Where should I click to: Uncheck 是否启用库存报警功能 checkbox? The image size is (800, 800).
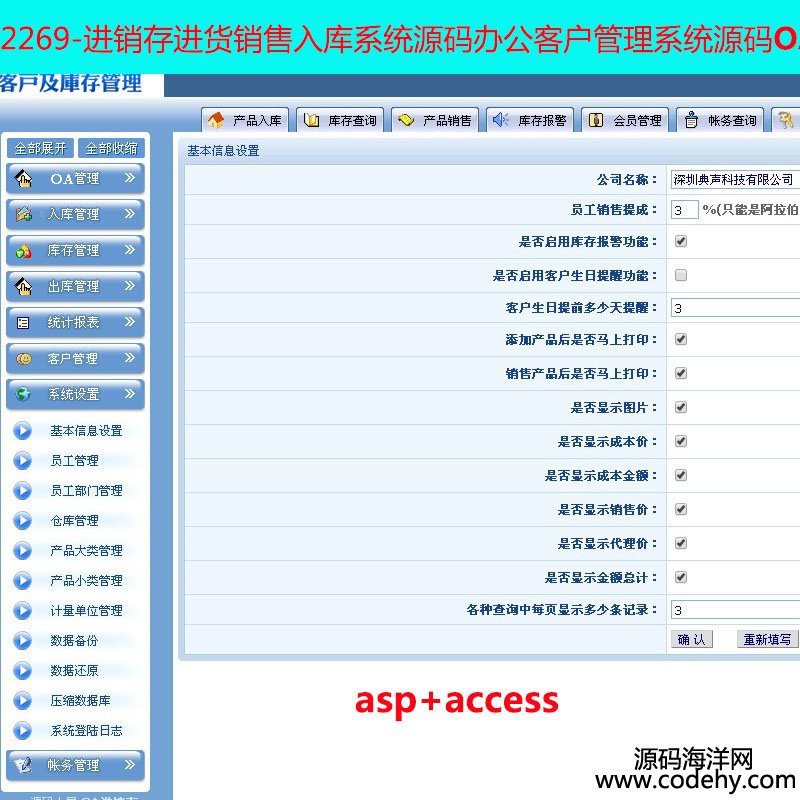click(x=681, y=241)
